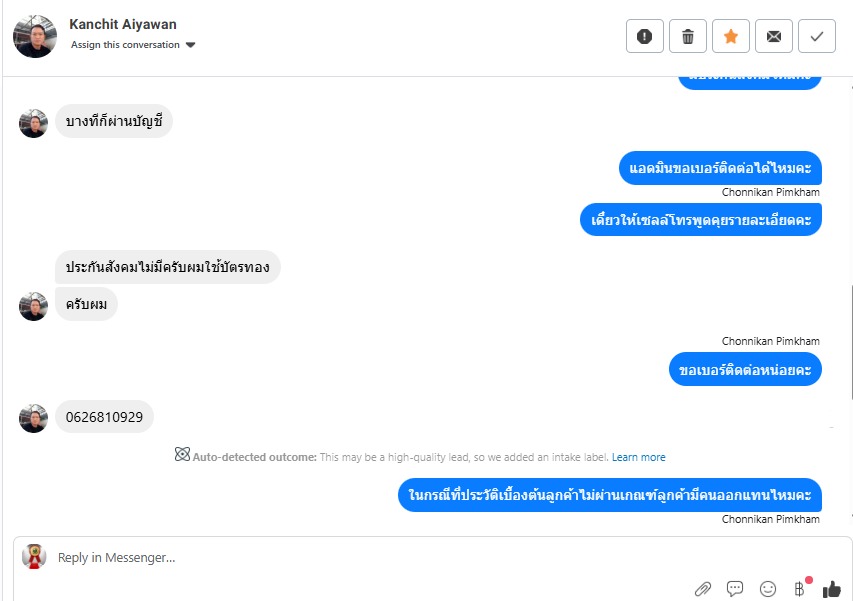Mark the conversation as done with the checkmark
This screenshot has width=853, height=601.
(x=817, y=36)
